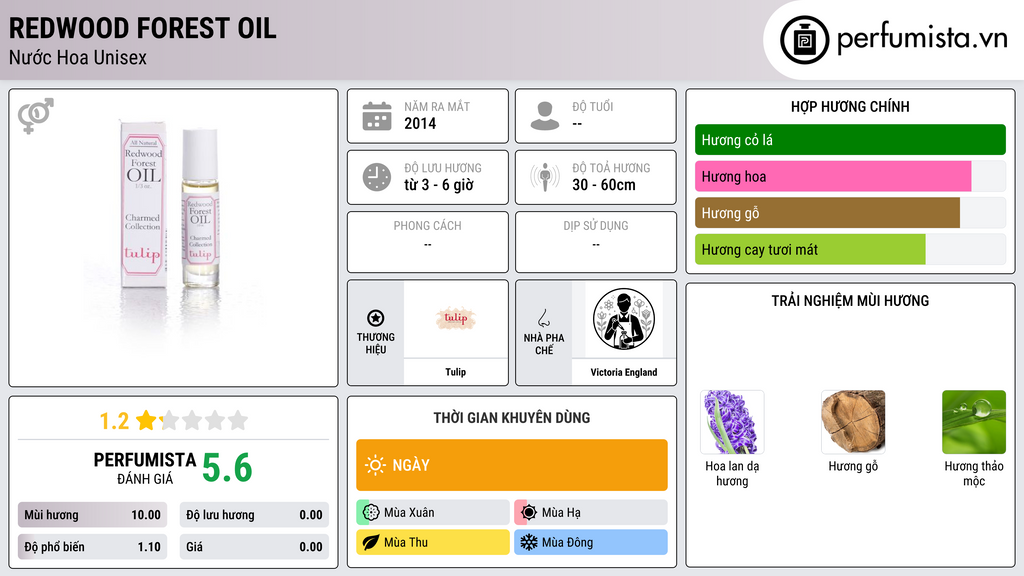Click the nose icon above Nhà pha chế

[x=543, y=318]
